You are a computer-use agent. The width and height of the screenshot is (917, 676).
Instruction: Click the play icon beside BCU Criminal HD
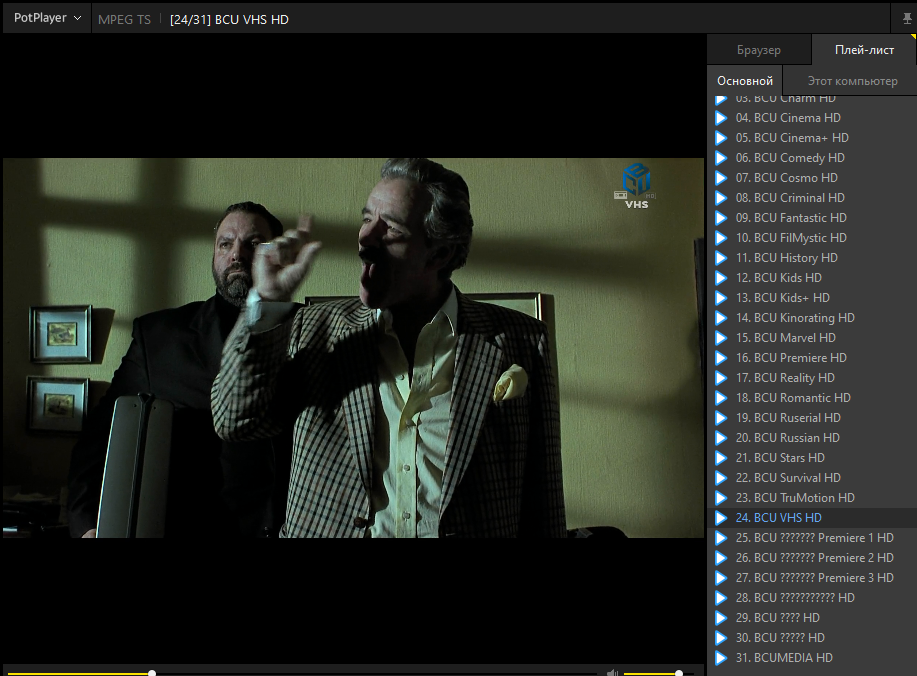click(x=721, y=198)
